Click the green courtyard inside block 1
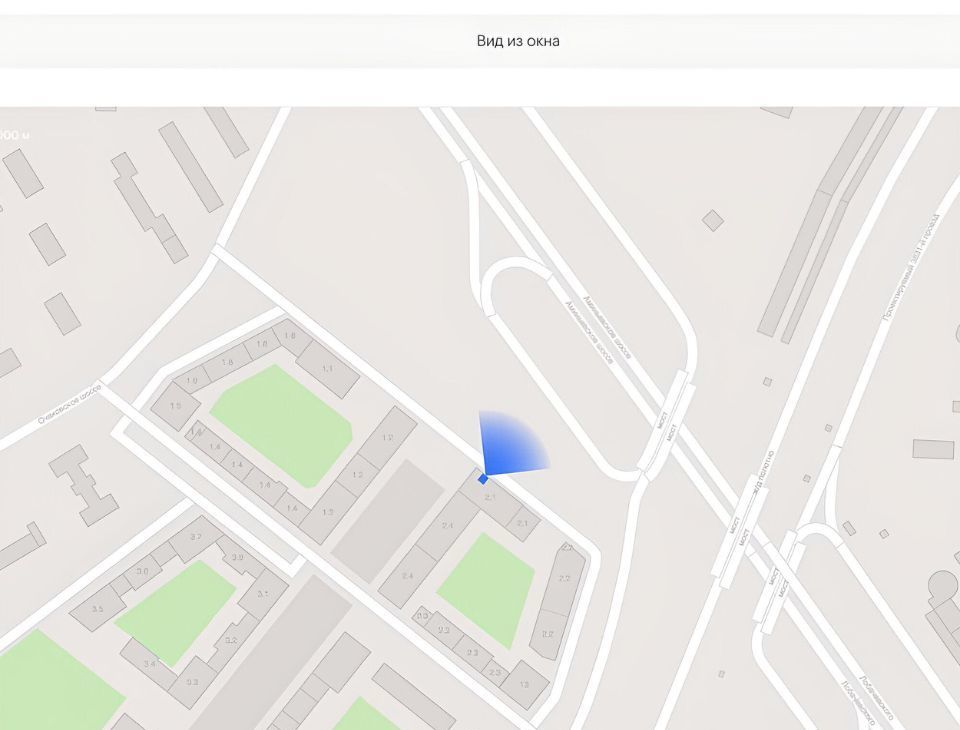The height and width of the screenshot is (730, 960). (x=281, y=425)
